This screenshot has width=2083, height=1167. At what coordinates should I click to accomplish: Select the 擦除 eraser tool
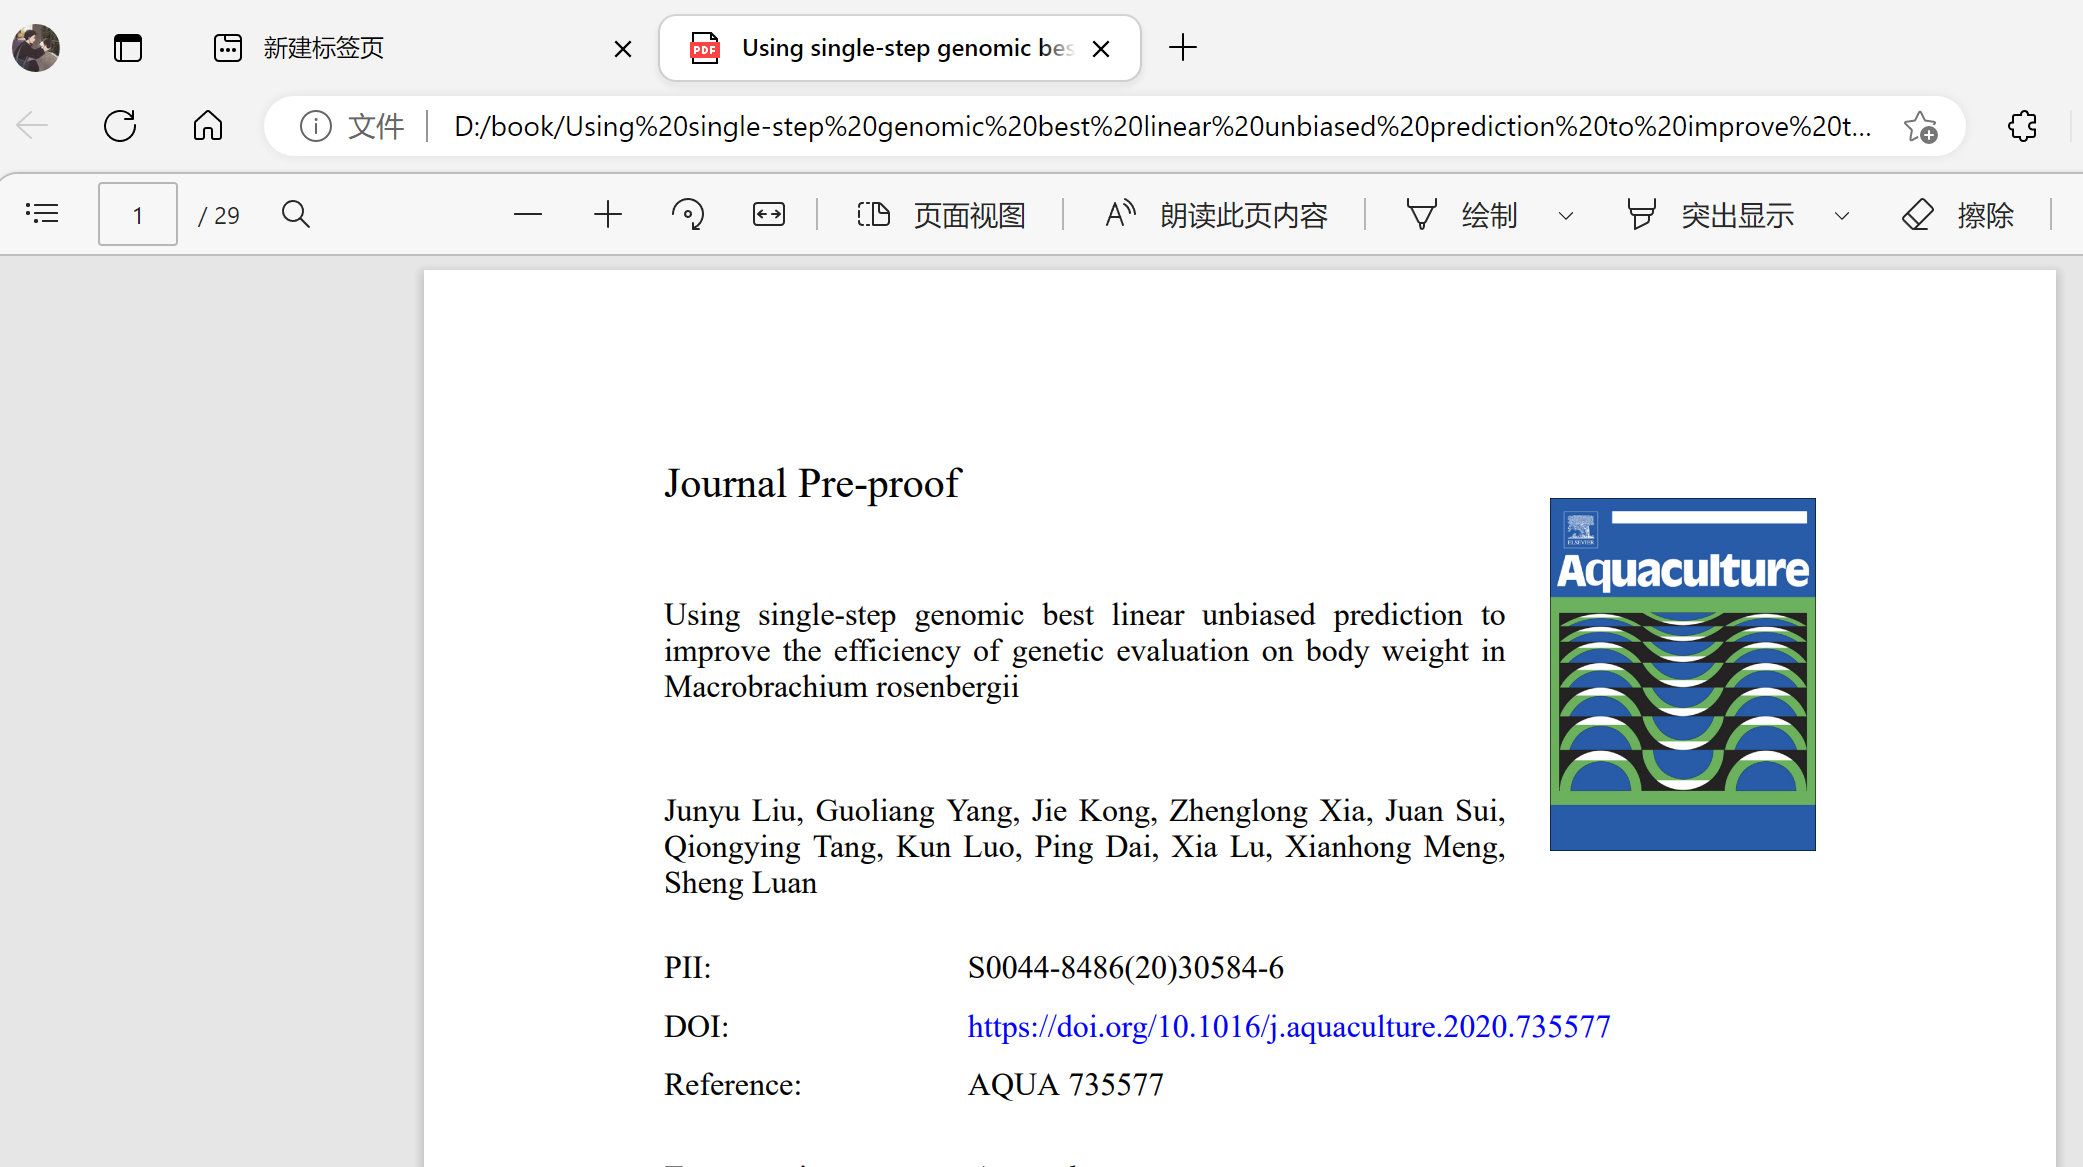[1957, 215]
